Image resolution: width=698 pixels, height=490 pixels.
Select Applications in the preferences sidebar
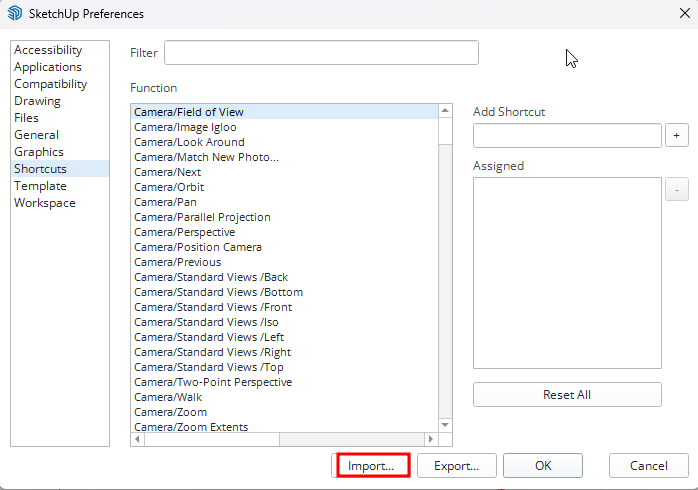tap(60, 67)
